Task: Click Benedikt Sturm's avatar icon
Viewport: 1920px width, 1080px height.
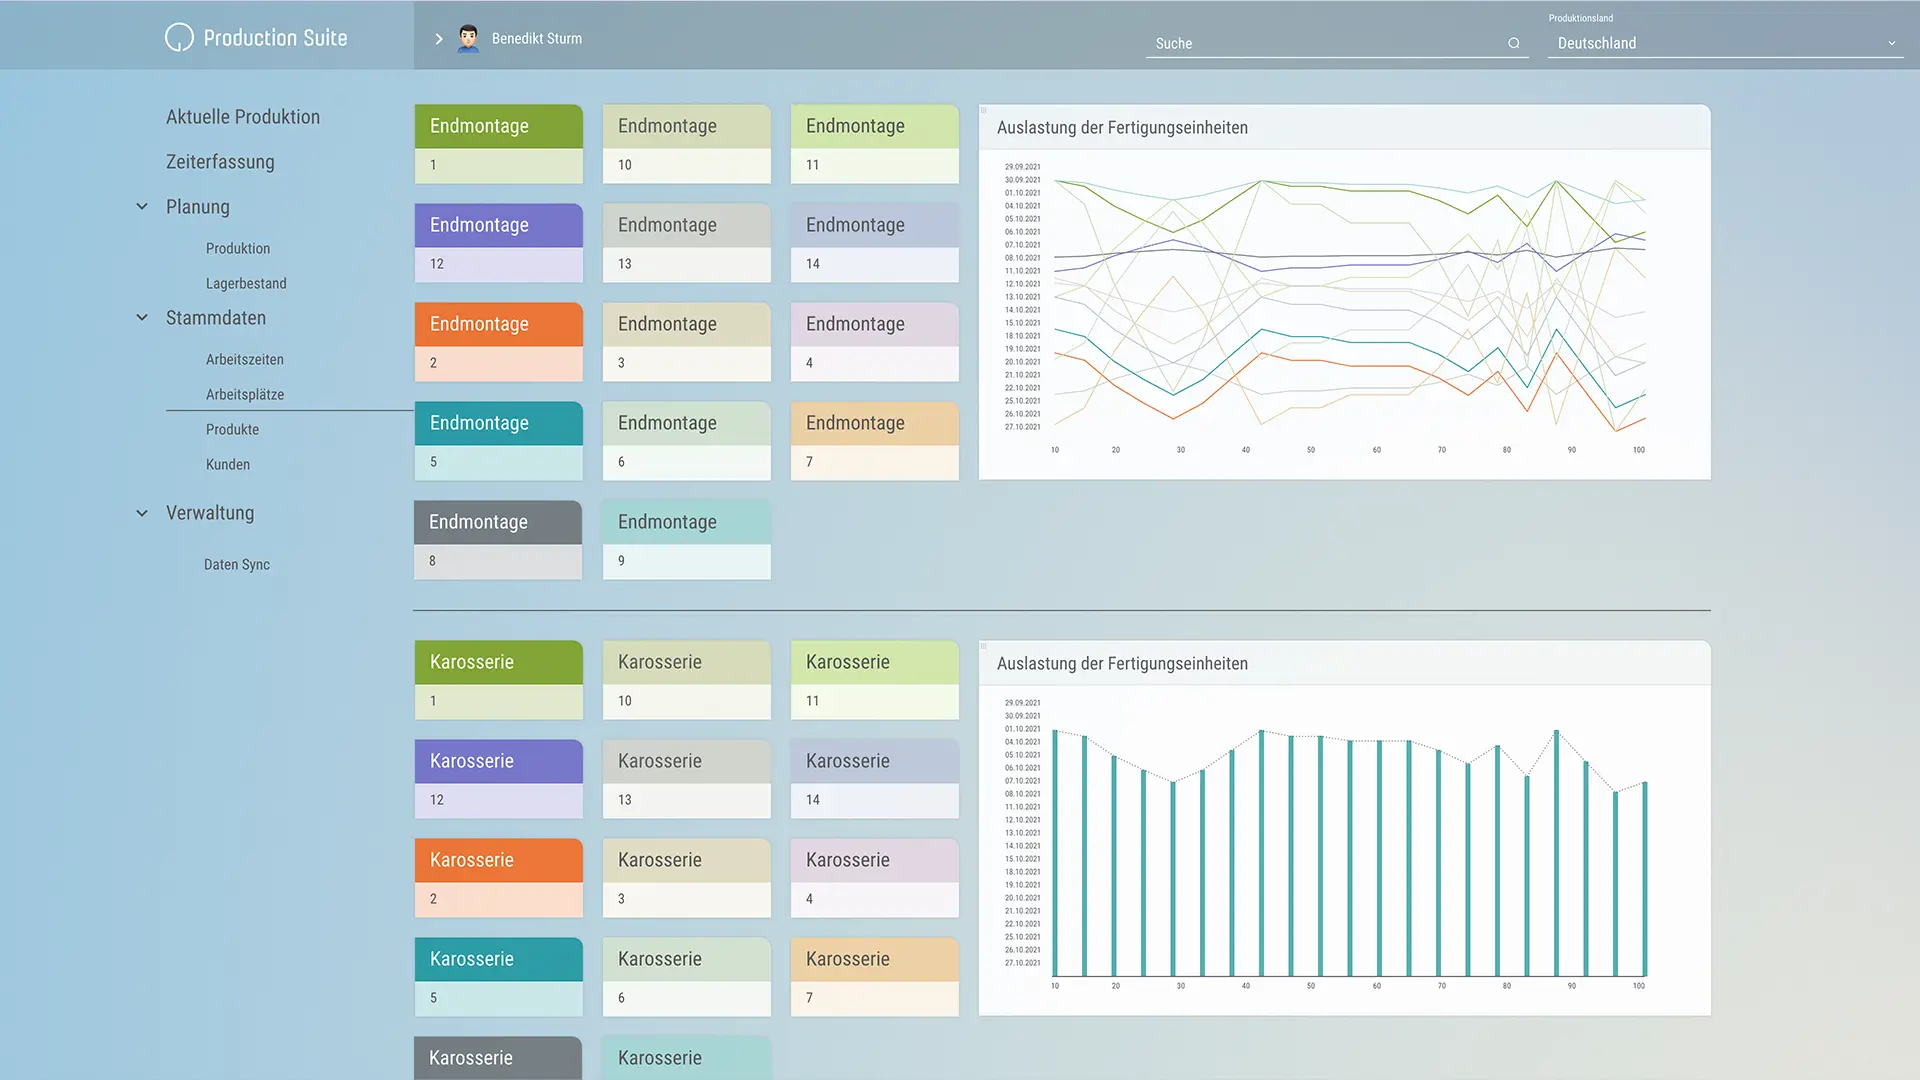Action: pos(468,38)
